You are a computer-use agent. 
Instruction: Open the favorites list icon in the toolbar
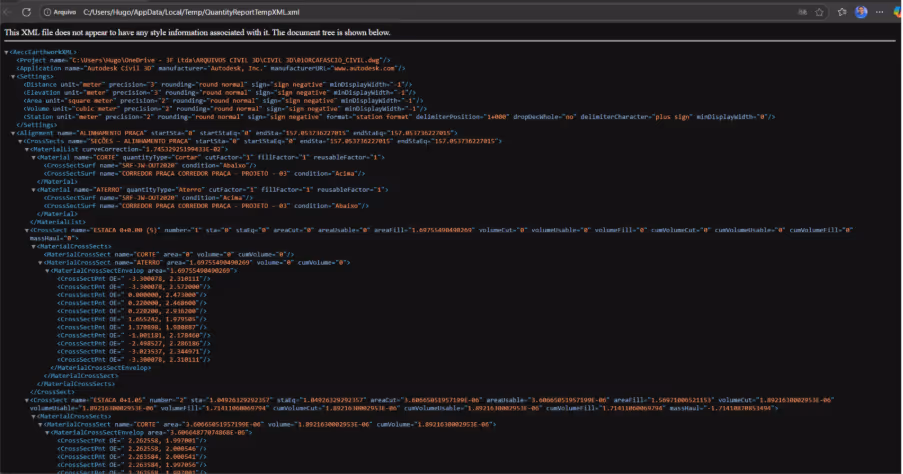point(841,12)
